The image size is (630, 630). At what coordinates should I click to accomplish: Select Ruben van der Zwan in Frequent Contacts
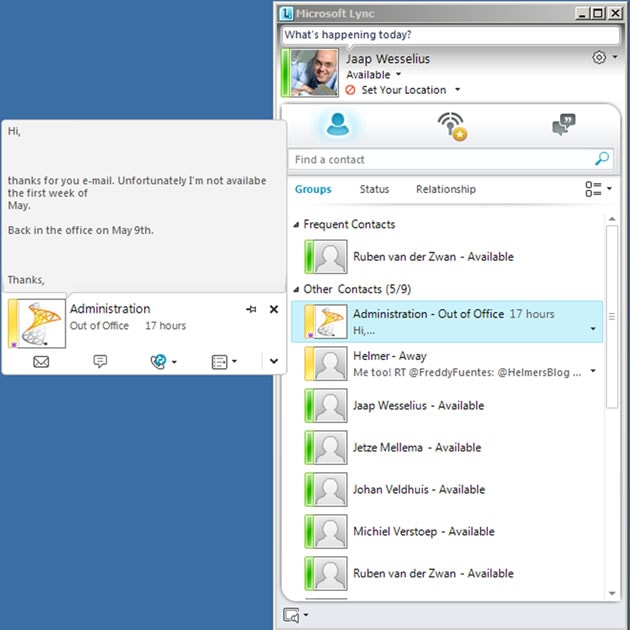446,257
